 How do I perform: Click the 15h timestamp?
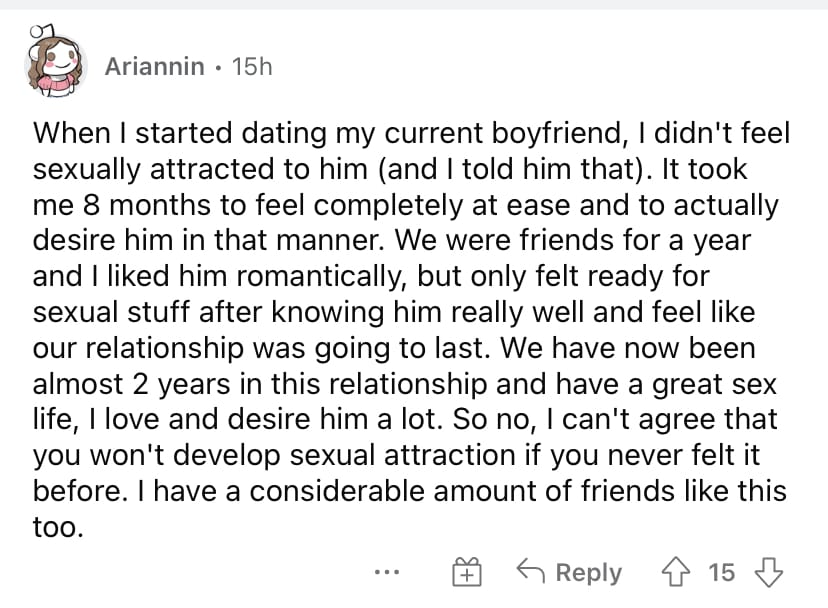[252, 67]
